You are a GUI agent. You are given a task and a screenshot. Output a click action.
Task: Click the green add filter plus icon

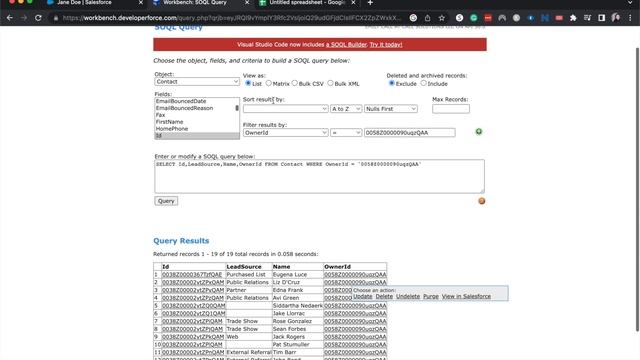479,131
